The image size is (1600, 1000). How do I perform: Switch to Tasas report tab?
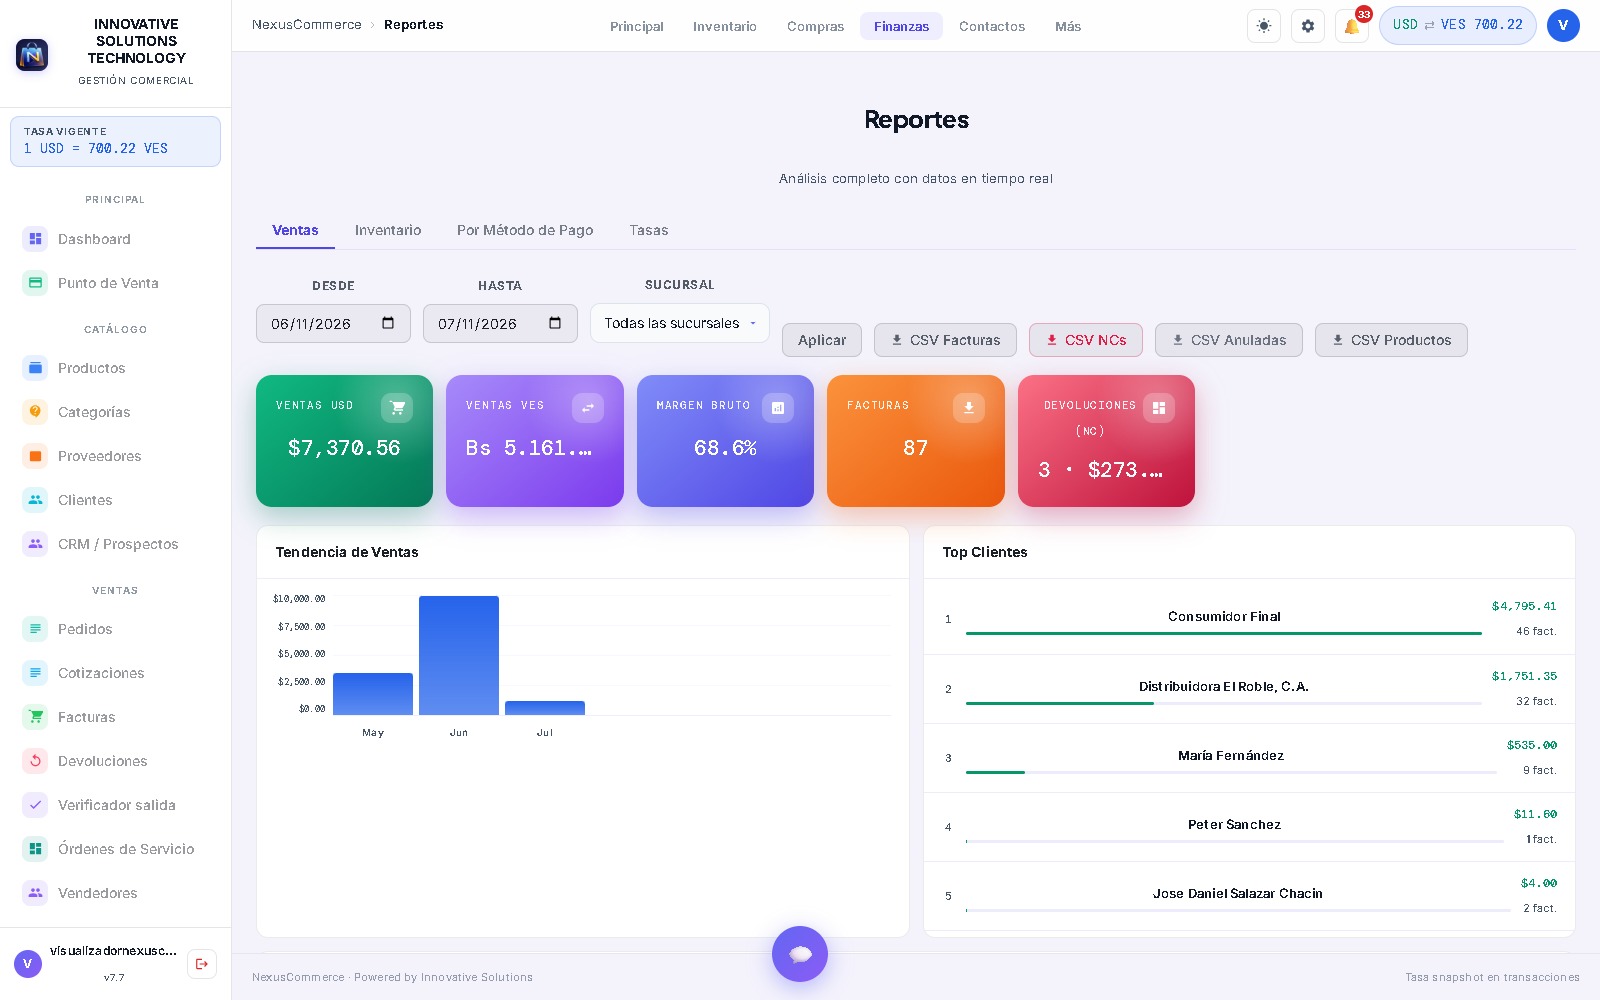649,230
